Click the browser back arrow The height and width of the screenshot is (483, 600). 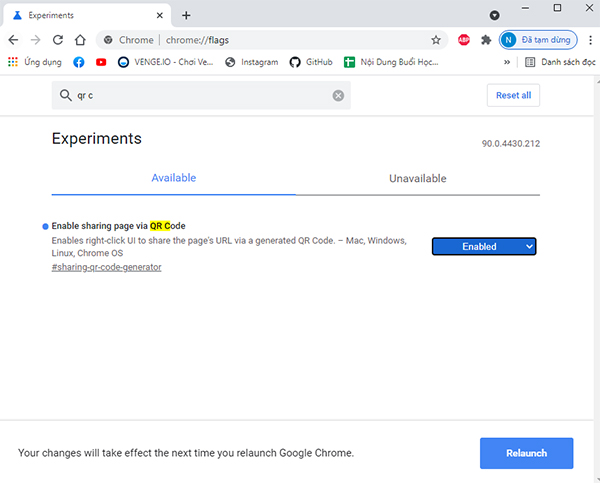13,40
